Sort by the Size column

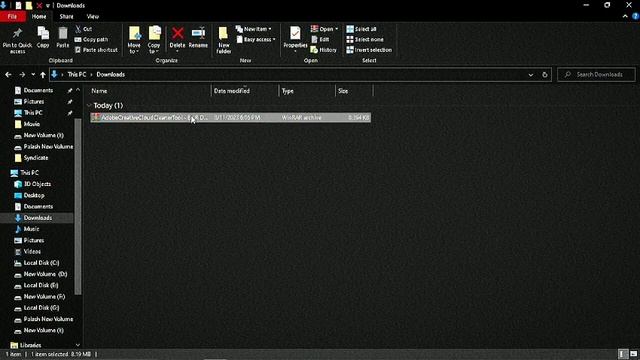pos(343,91)
